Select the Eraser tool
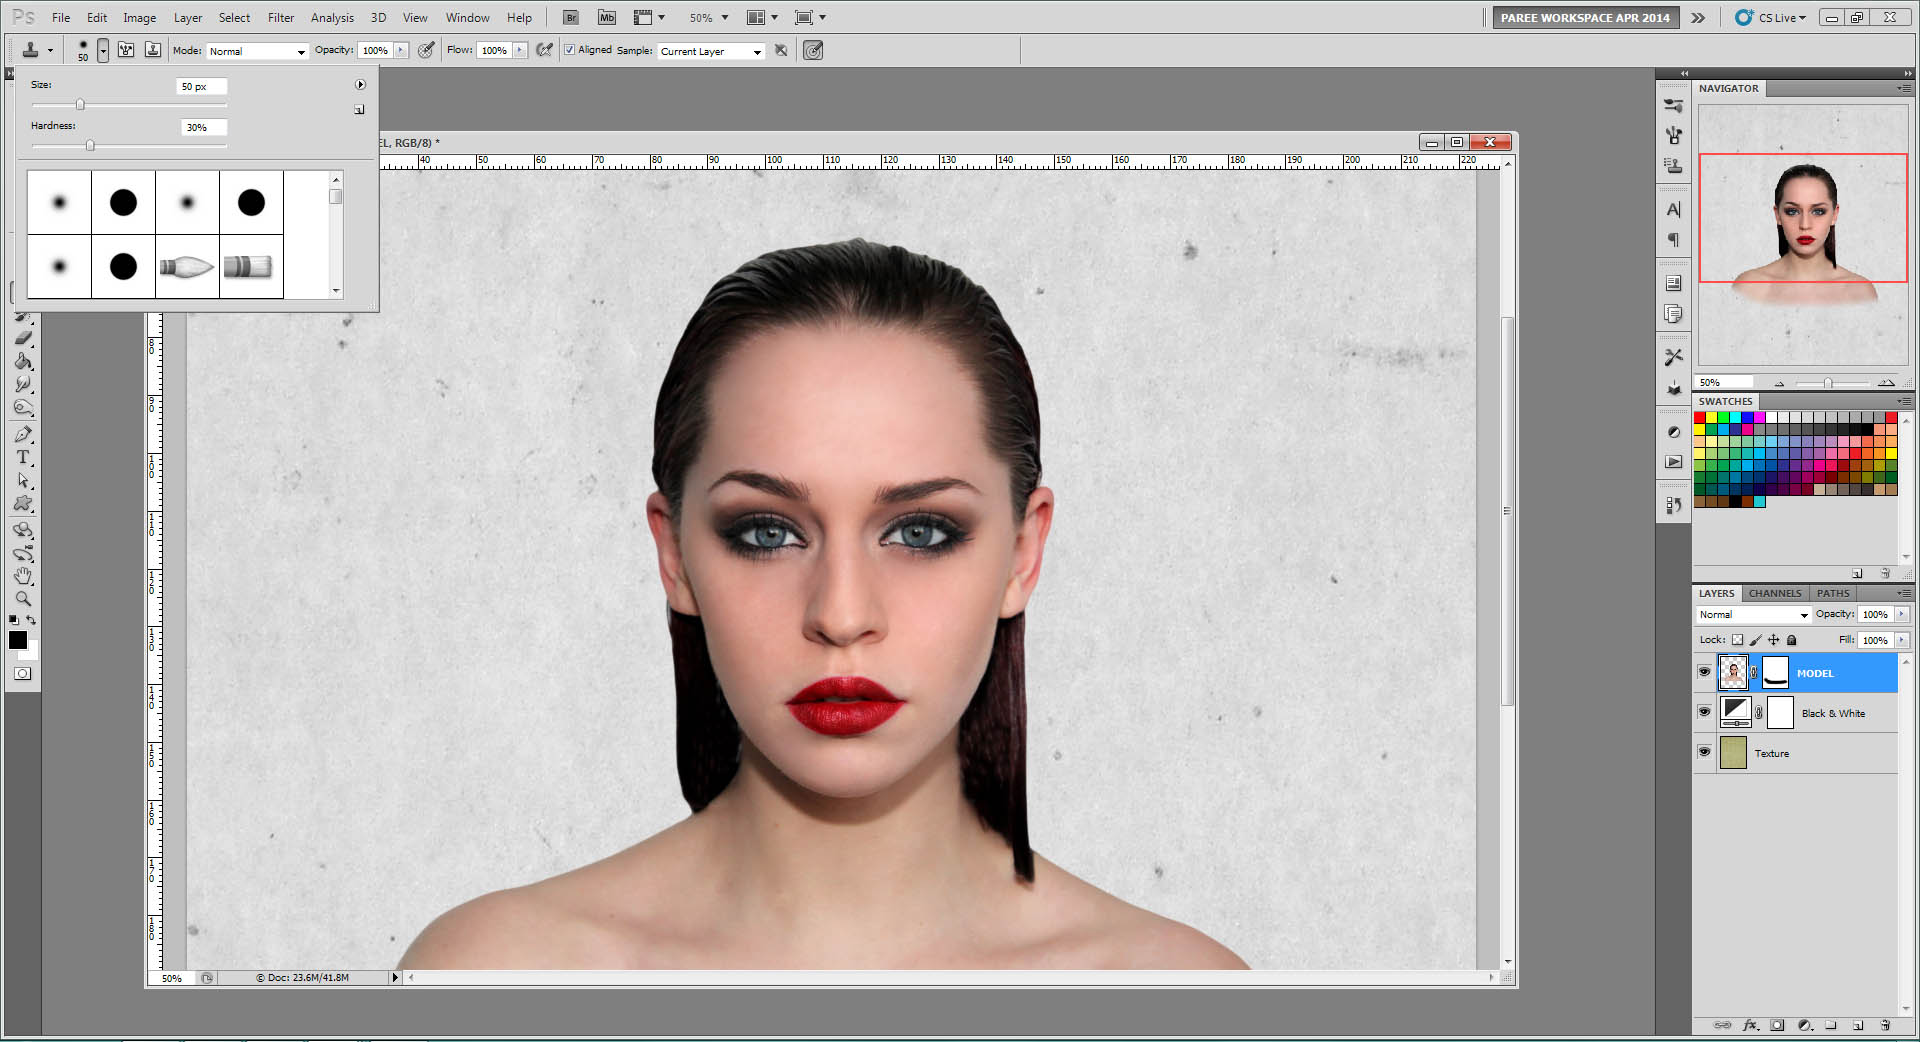1920x1042 pixels. tap(23, 338)
